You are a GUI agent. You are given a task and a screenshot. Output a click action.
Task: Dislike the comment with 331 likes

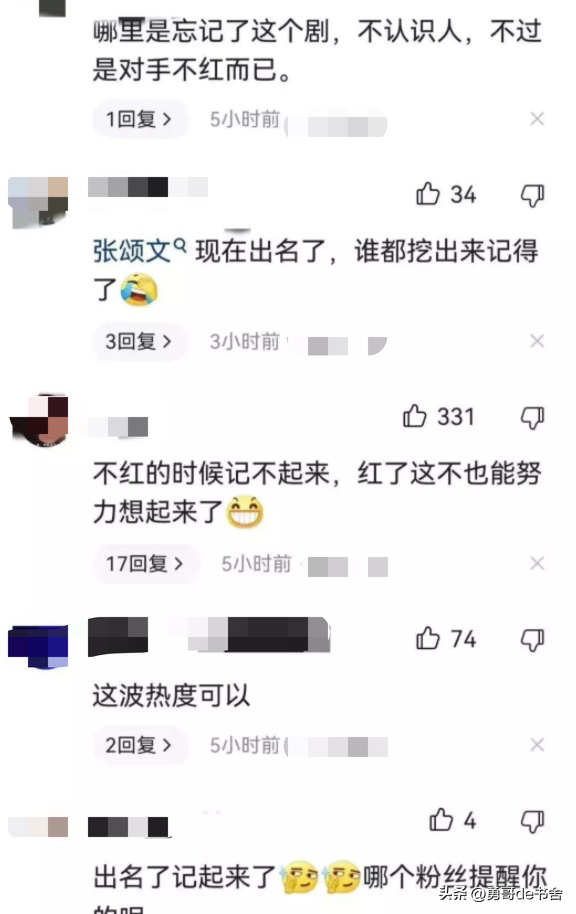pyautogui.click(x=532, y=418)
